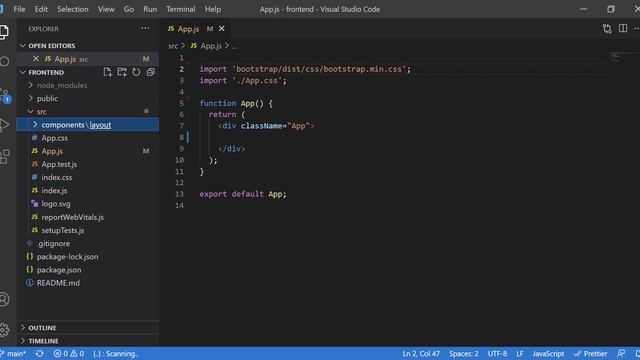The image size is (640, 360).
Task: Click Spaces: 2 indentation setting
Action: point(464,353)
